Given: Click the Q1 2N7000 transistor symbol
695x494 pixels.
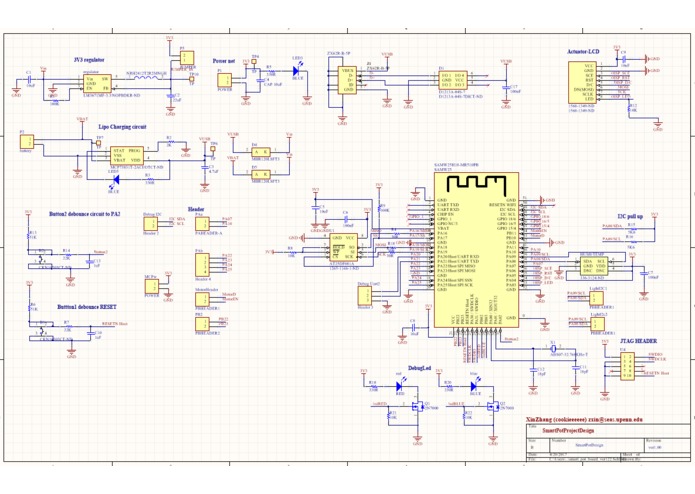Looking at the screenshot, I should 417,405.
